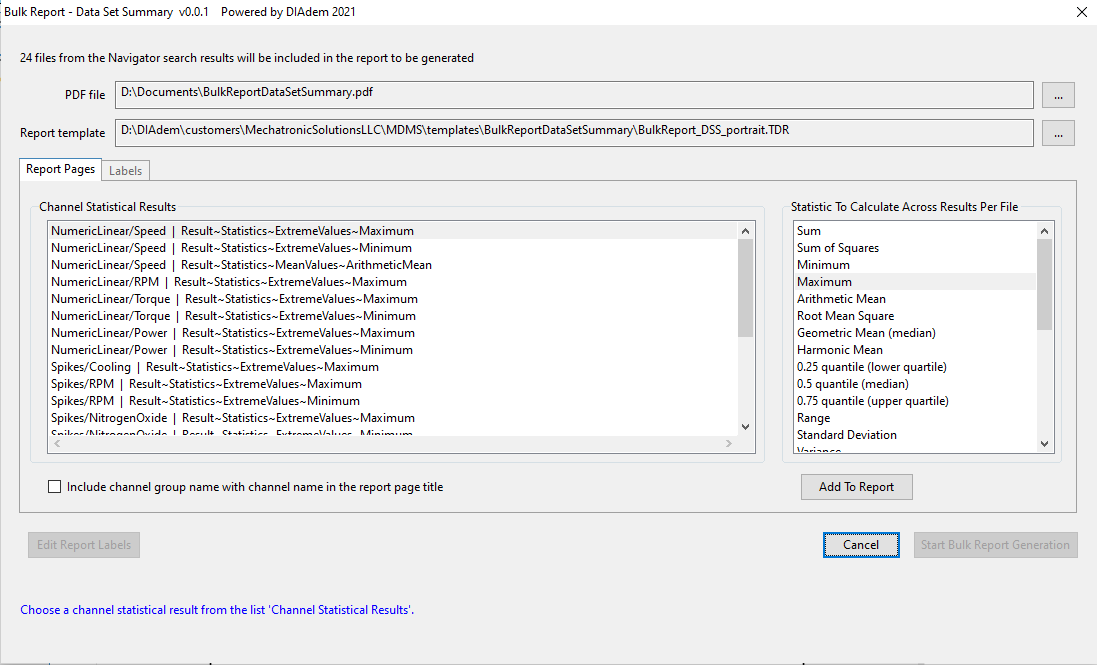
Task: Click browse button next to PDF file path
Action: [x=1058, y=95]
